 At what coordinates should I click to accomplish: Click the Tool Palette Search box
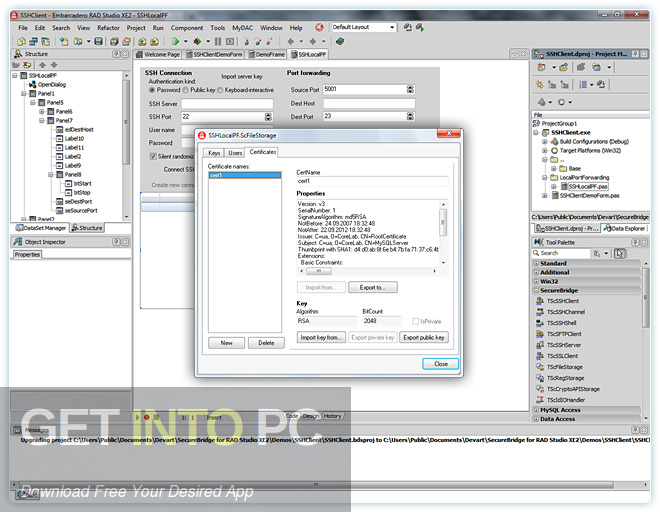[x=562, y=253]
